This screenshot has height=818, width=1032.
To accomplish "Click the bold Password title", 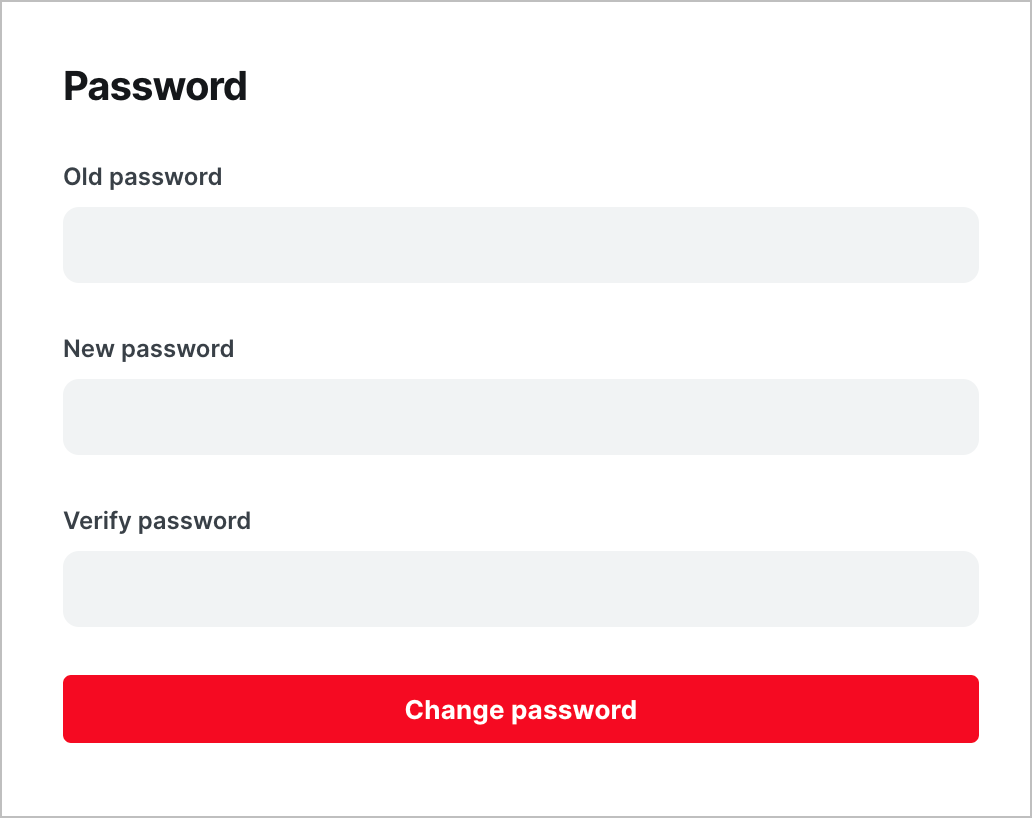I will pos(155,86).
